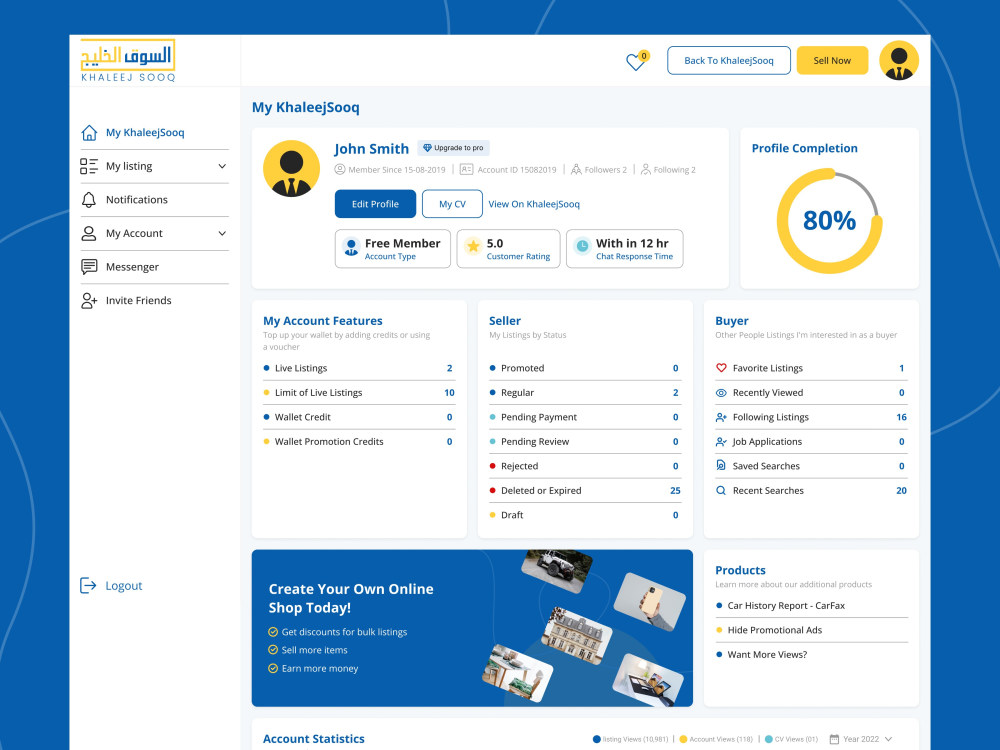Click the My CV button
The height and width of the screenshot is (750, 1000).
click(x=452, y=204)
